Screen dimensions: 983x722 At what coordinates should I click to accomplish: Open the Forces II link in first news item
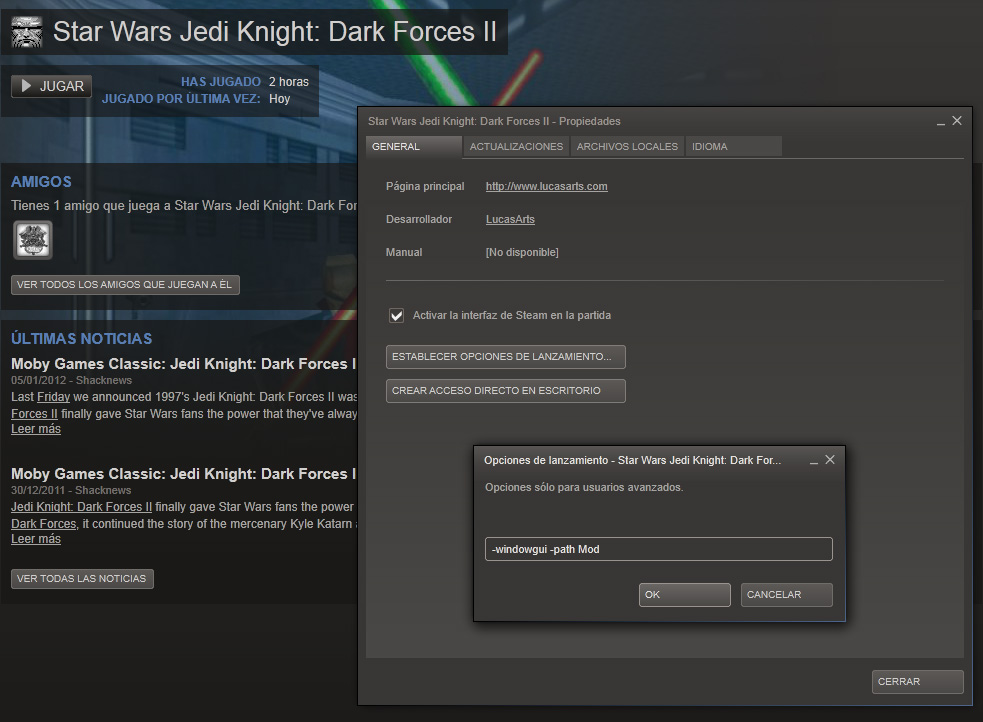34,414
